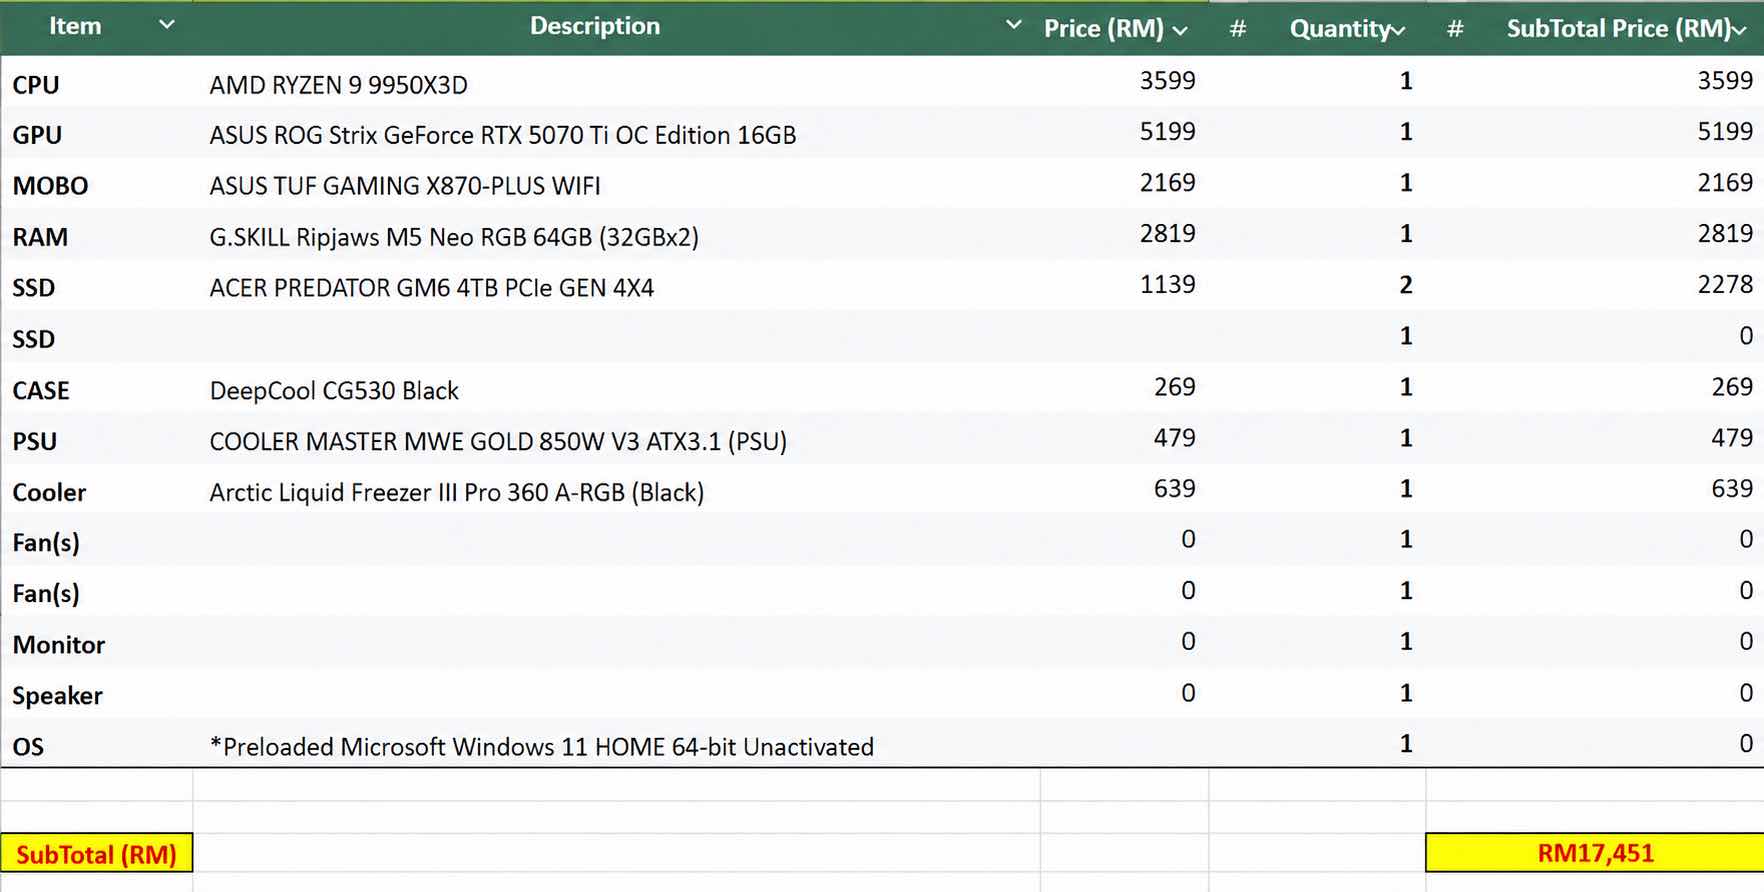This screenshot has height=892, width=1764.
Task: Click the SSD quantity cell "2"
Action: pos(1406,285)
